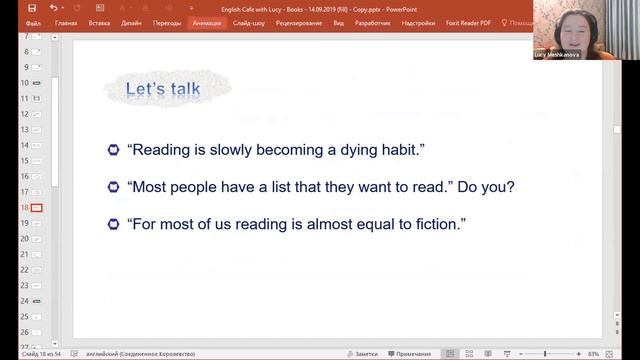Select slide 23 thumbnail in the panel

(x=36, y=285)
